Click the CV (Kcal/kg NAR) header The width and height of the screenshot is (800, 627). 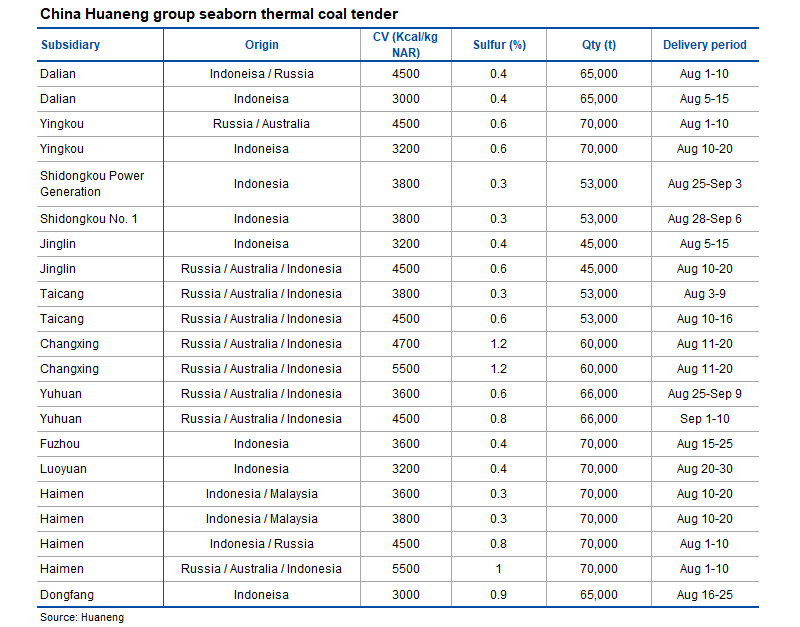tap(406, 45)
